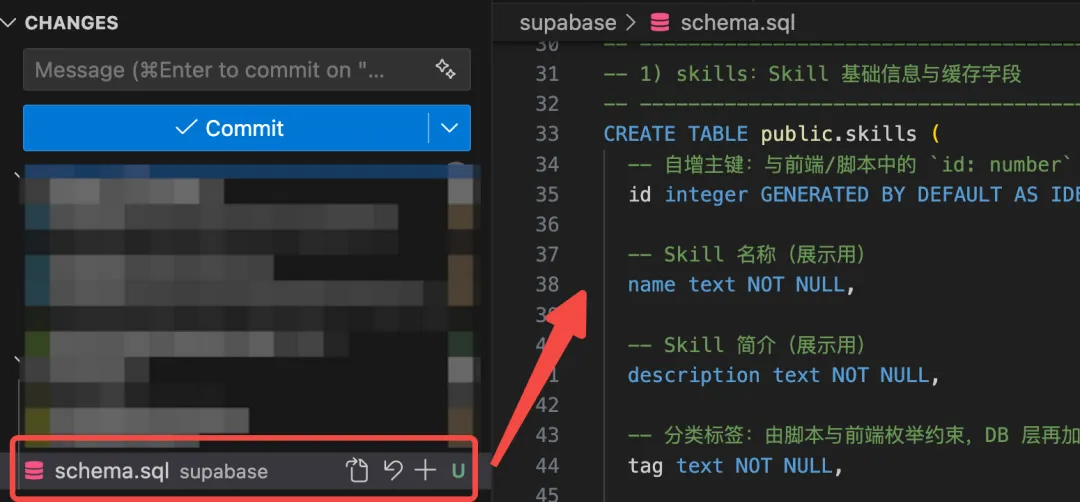Image resolution: width=1080 pixels, height=502 pixels.
Task: Collapse the CHANGES section chevron
Action: pyautogui.click(x=9, y=23)
